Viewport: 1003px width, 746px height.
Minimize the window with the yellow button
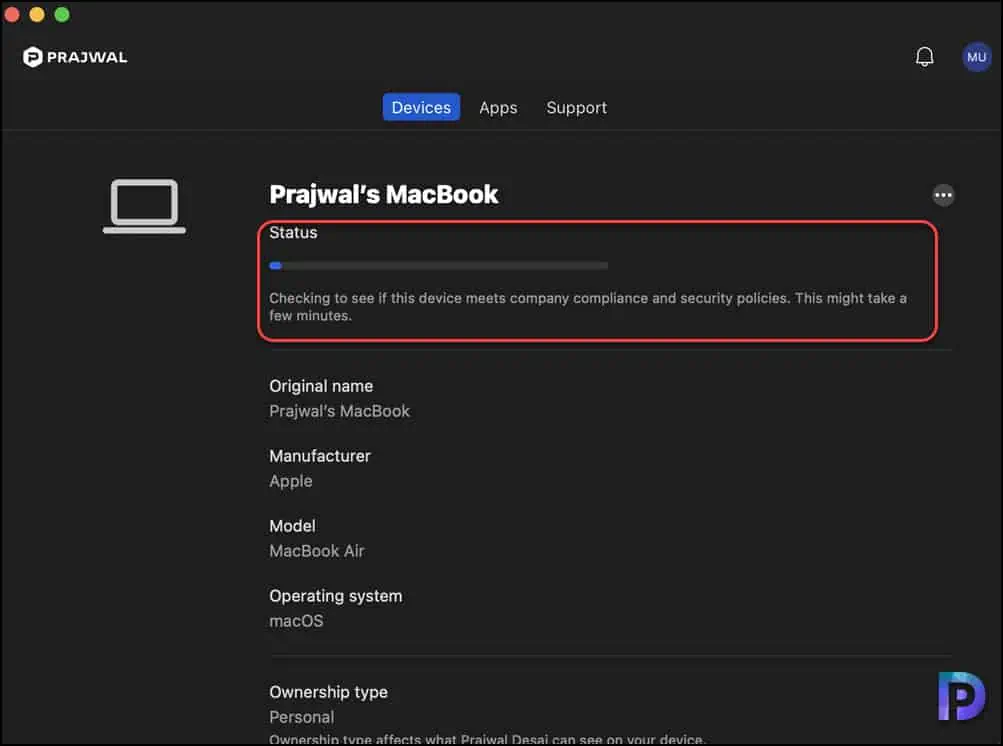(37, 14)
